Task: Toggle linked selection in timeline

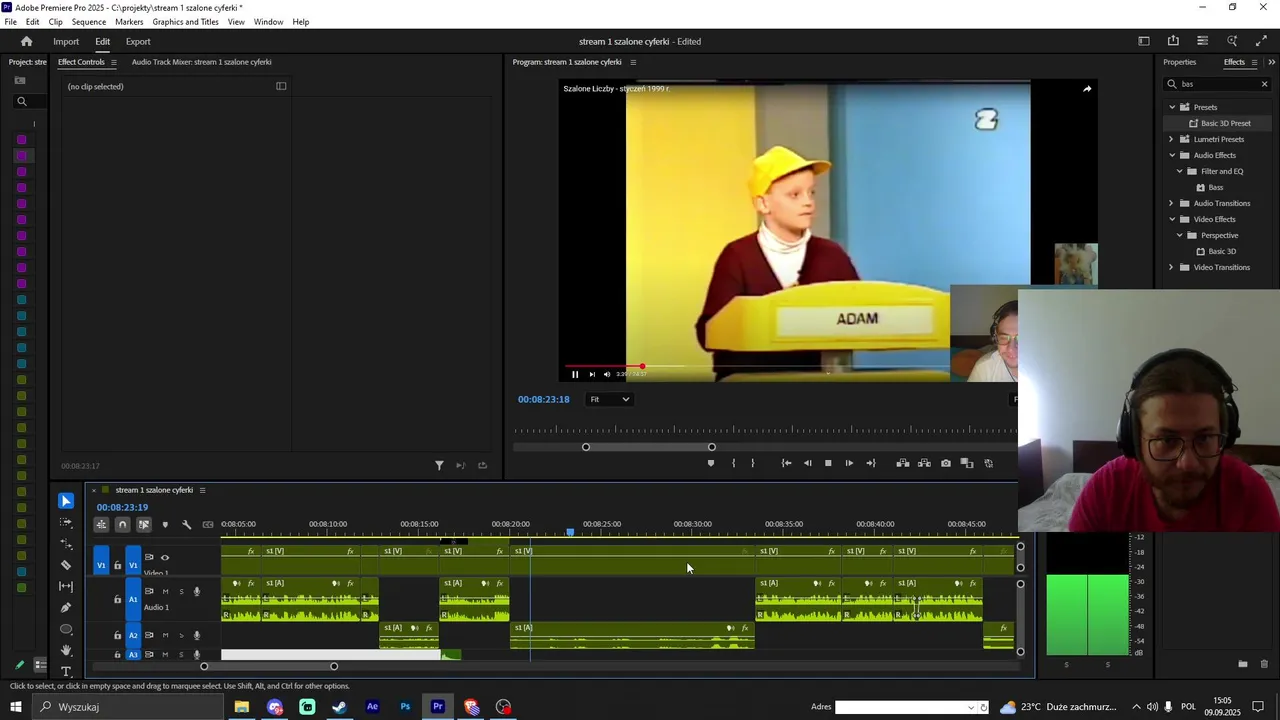Action: (x=144, y=524)
